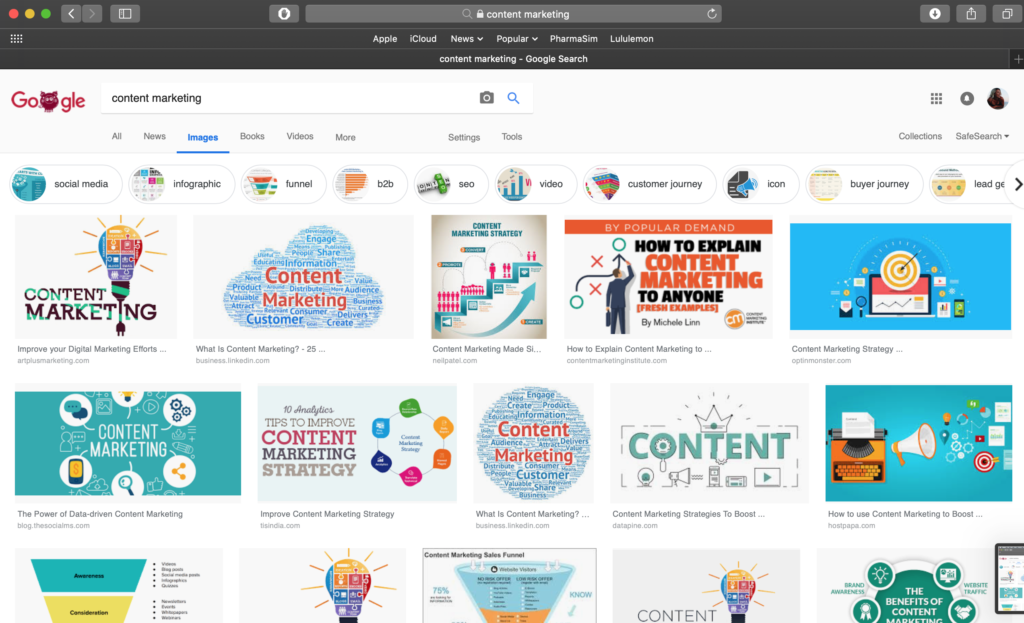This screenshot has width=1024, height=623.
Task: Open the Google apps grid
Action: (936, 99)
